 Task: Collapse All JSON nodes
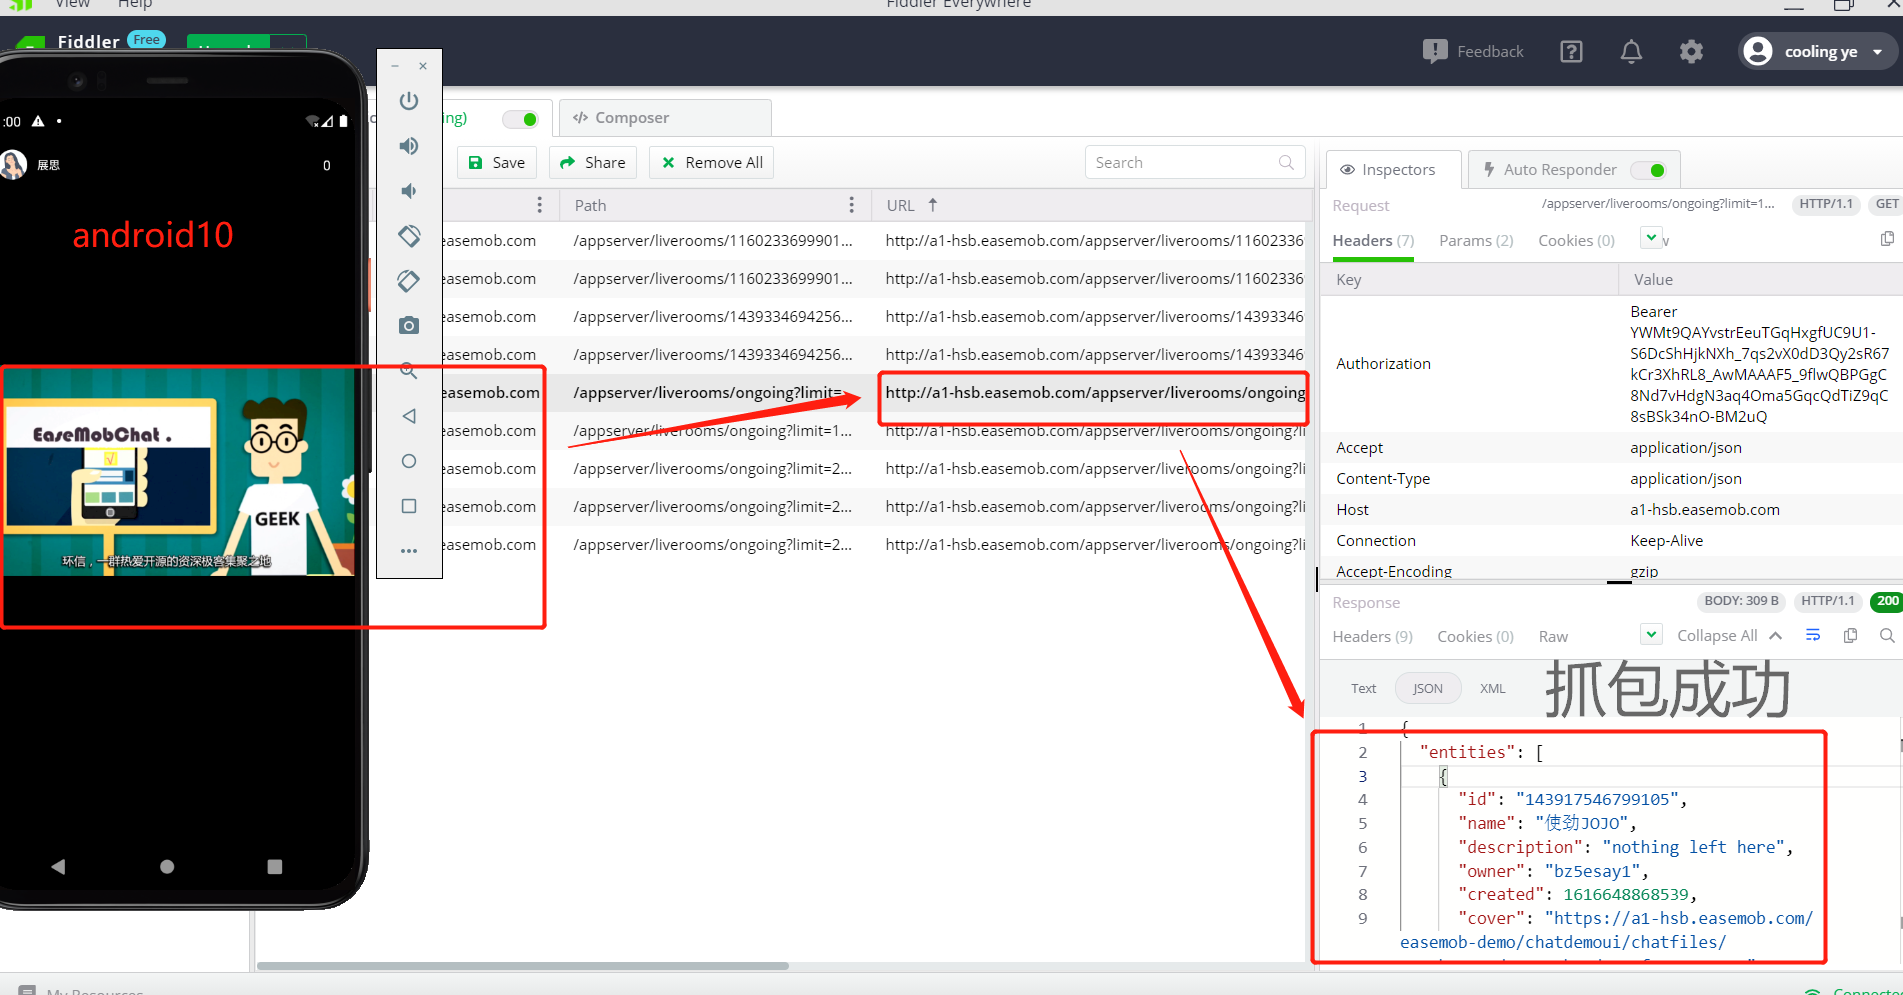point(1729,636)
